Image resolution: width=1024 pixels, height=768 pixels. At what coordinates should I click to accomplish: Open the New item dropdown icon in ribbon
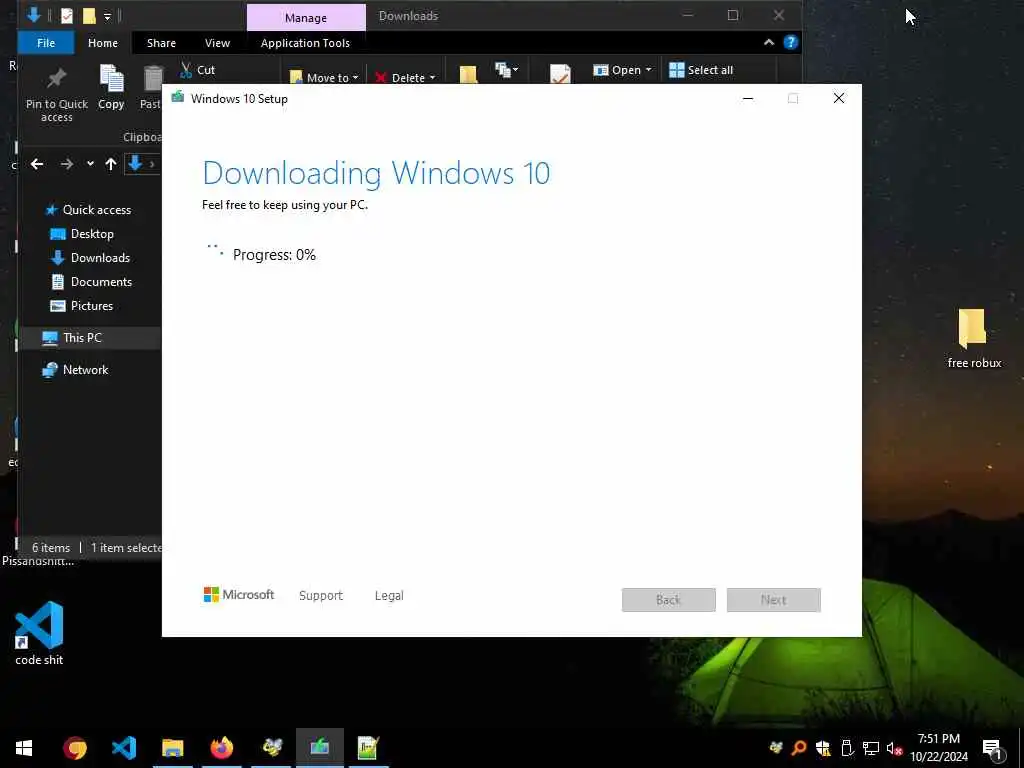click(506, 69)
